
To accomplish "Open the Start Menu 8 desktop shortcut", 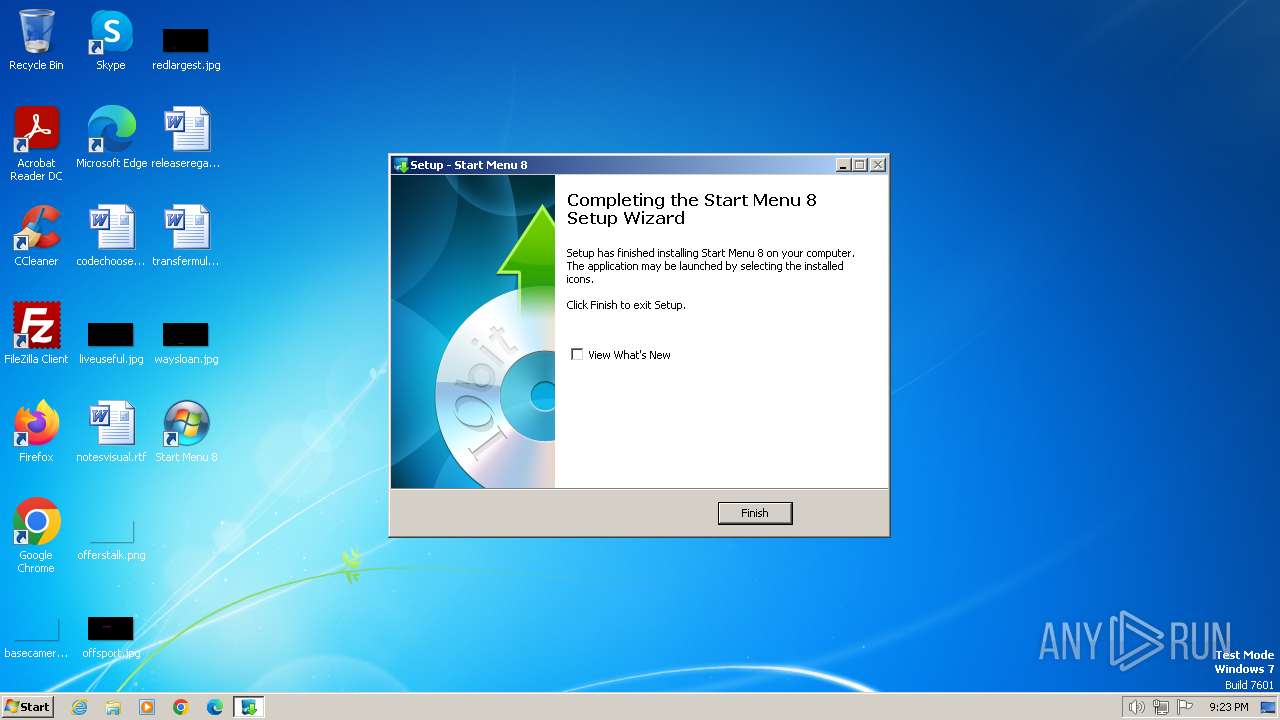I will 186,432.
